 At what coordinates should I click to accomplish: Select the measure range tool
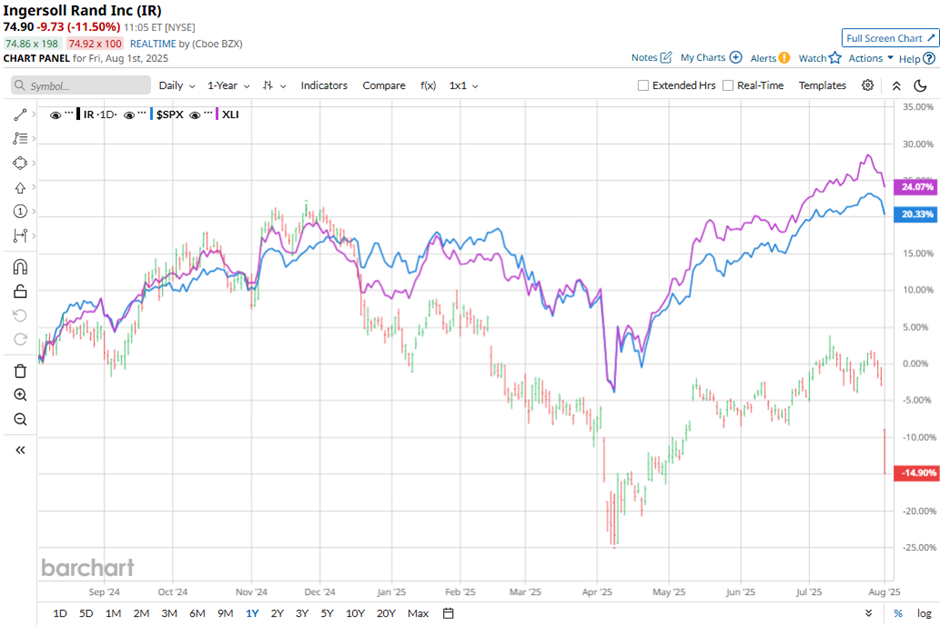[x=20, y=236]
